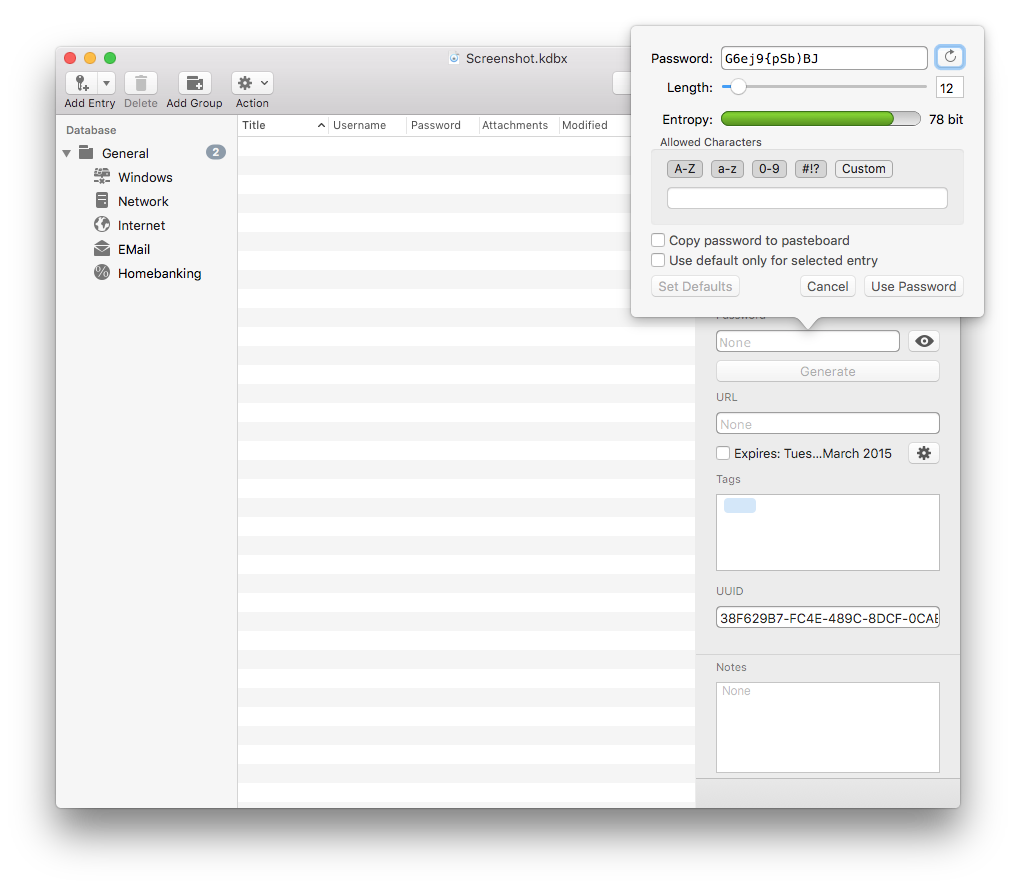Screen dimensions: 1016x888
Task: Open the Action gear dropdown menu
Action: point(252,84)
